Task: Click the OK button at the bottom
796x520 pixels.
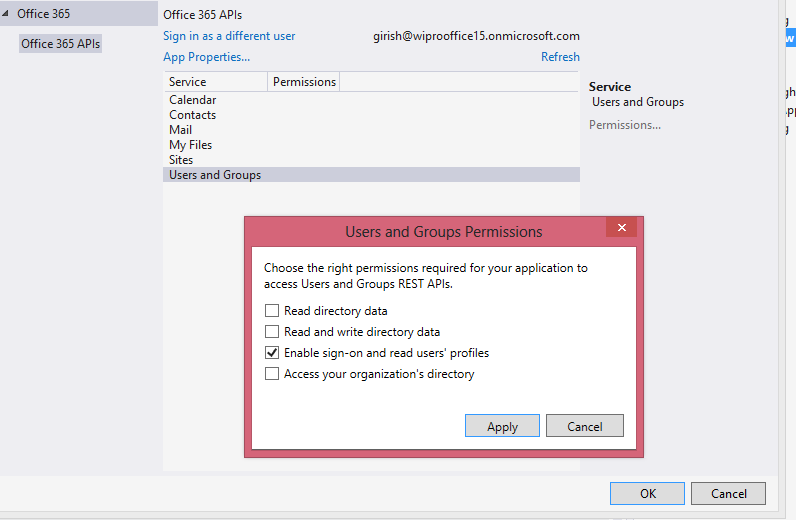Action: [x=647, y=494]
